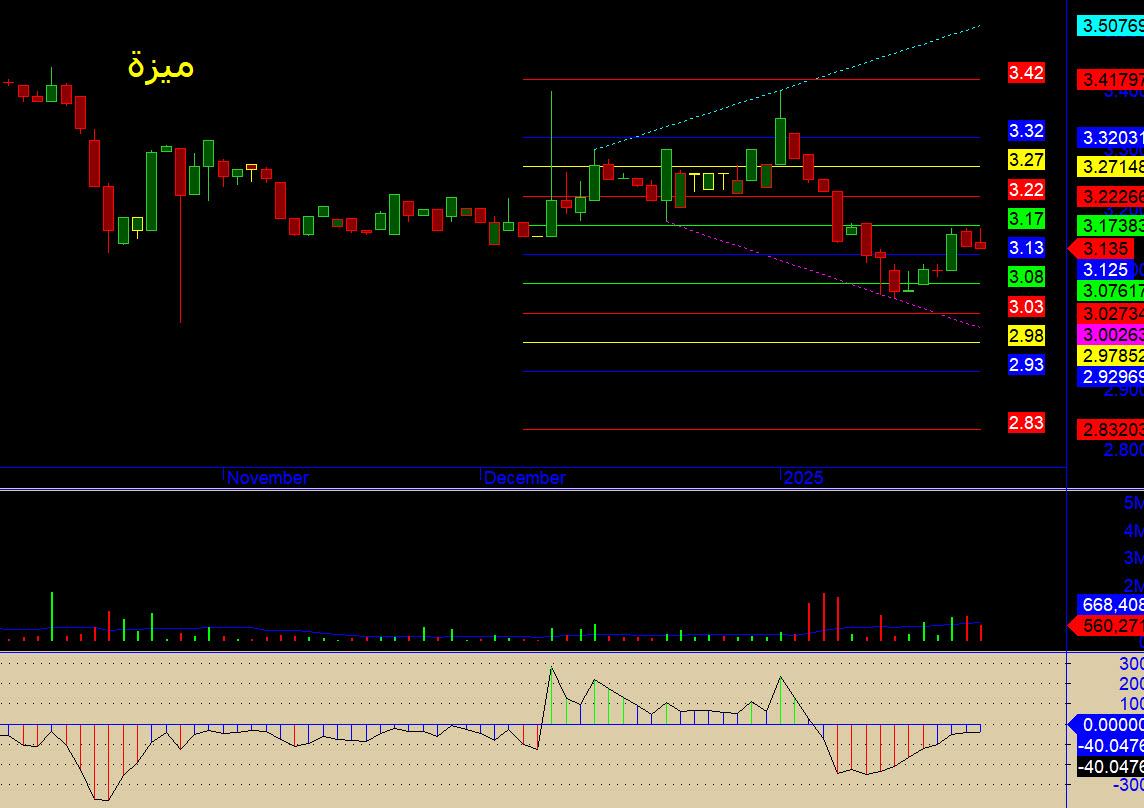The width and height of the screenshot is (1144, 808).
Task: Select the red 3.135 last price marker
Action: tap(1102, 248)
